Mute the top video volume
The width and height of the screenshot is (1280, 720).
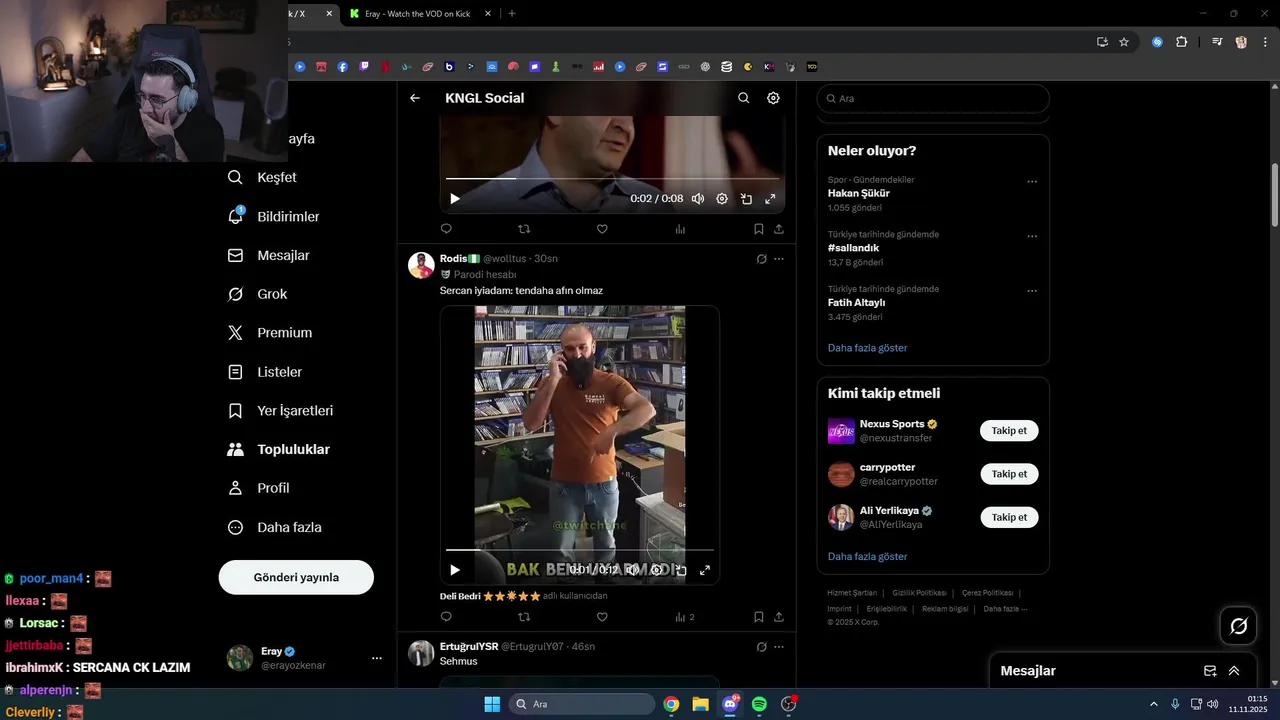click(x=698, y=199)
